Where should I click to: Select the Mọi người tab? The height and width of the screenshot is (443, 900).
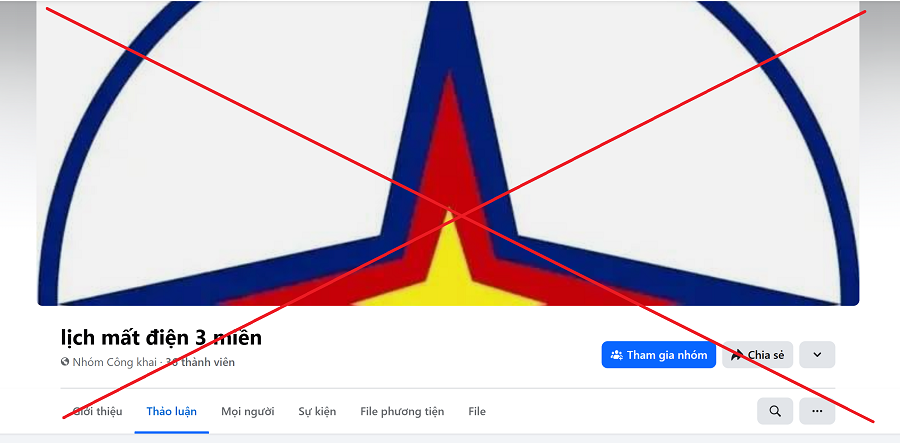(x=247, y=411)
